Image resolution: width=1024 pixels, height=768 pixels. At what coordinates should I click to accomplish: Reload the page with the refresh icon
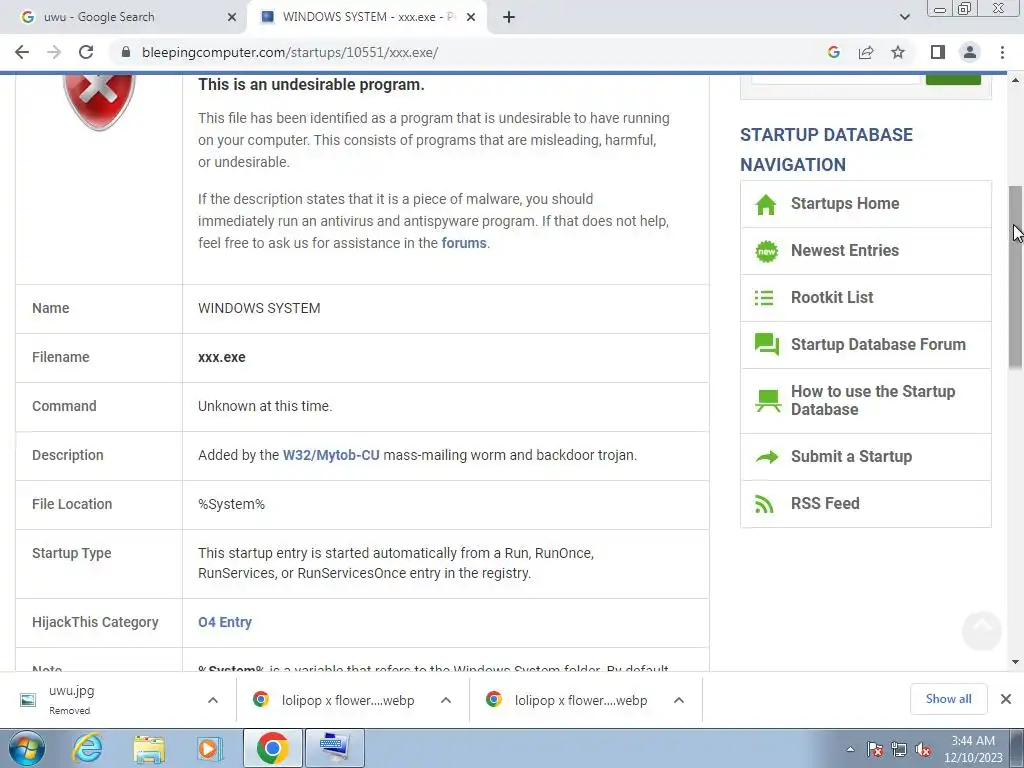tap(86, 52)
